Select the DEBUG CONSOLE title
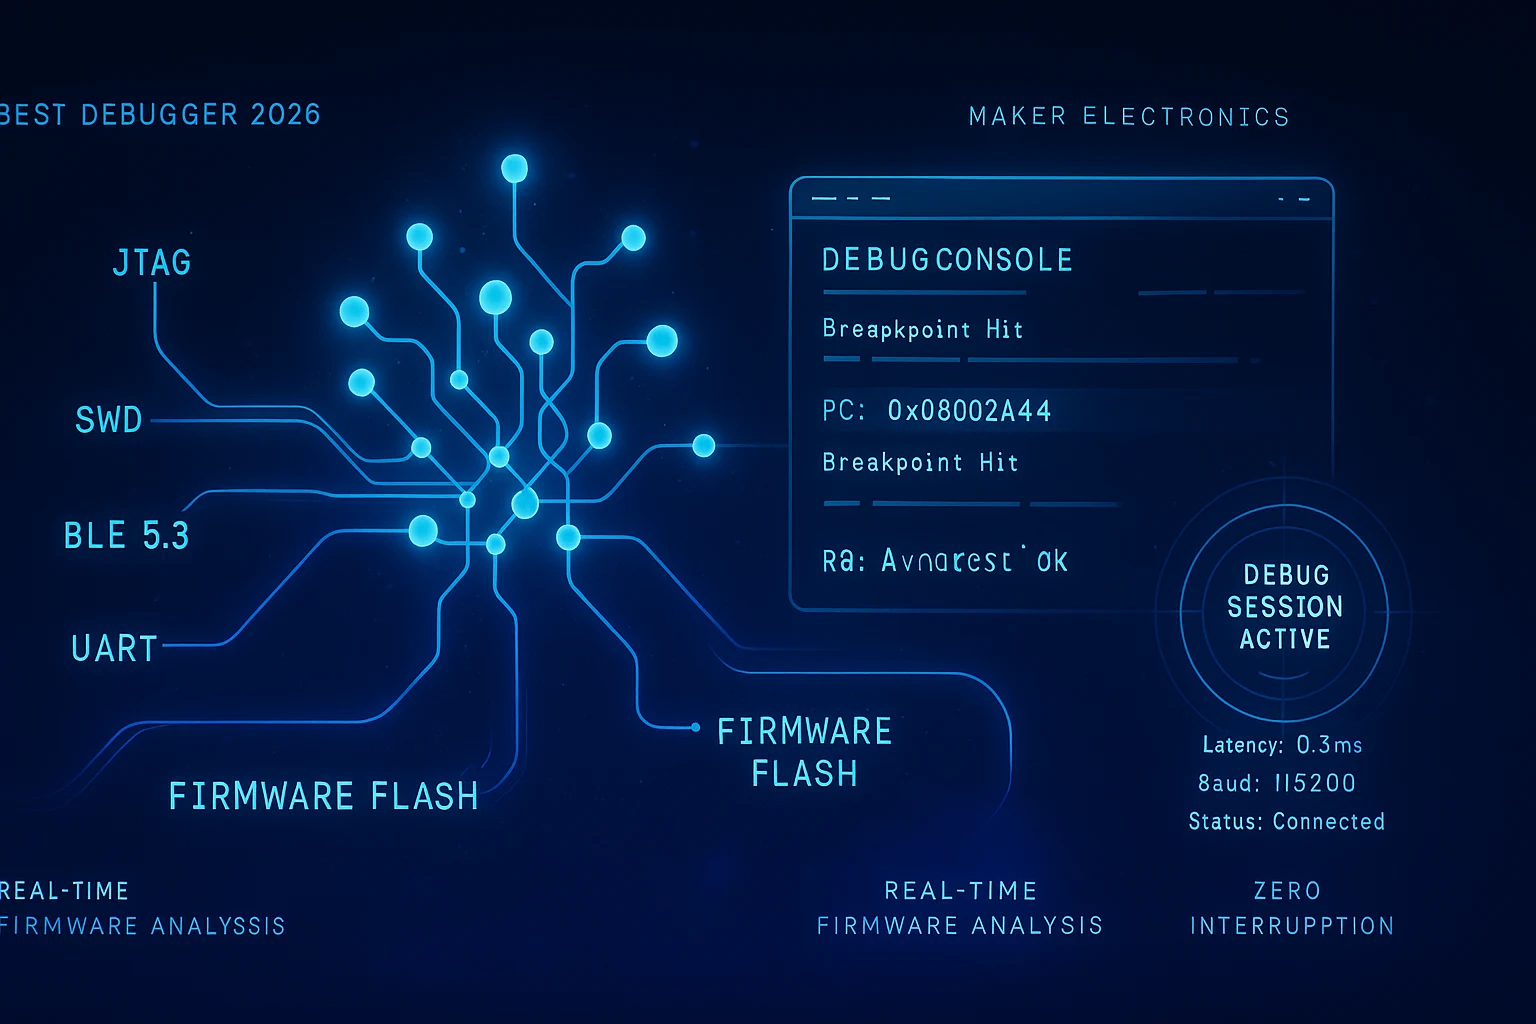This screenshot has width=1536, height=1024. (947, 261)
